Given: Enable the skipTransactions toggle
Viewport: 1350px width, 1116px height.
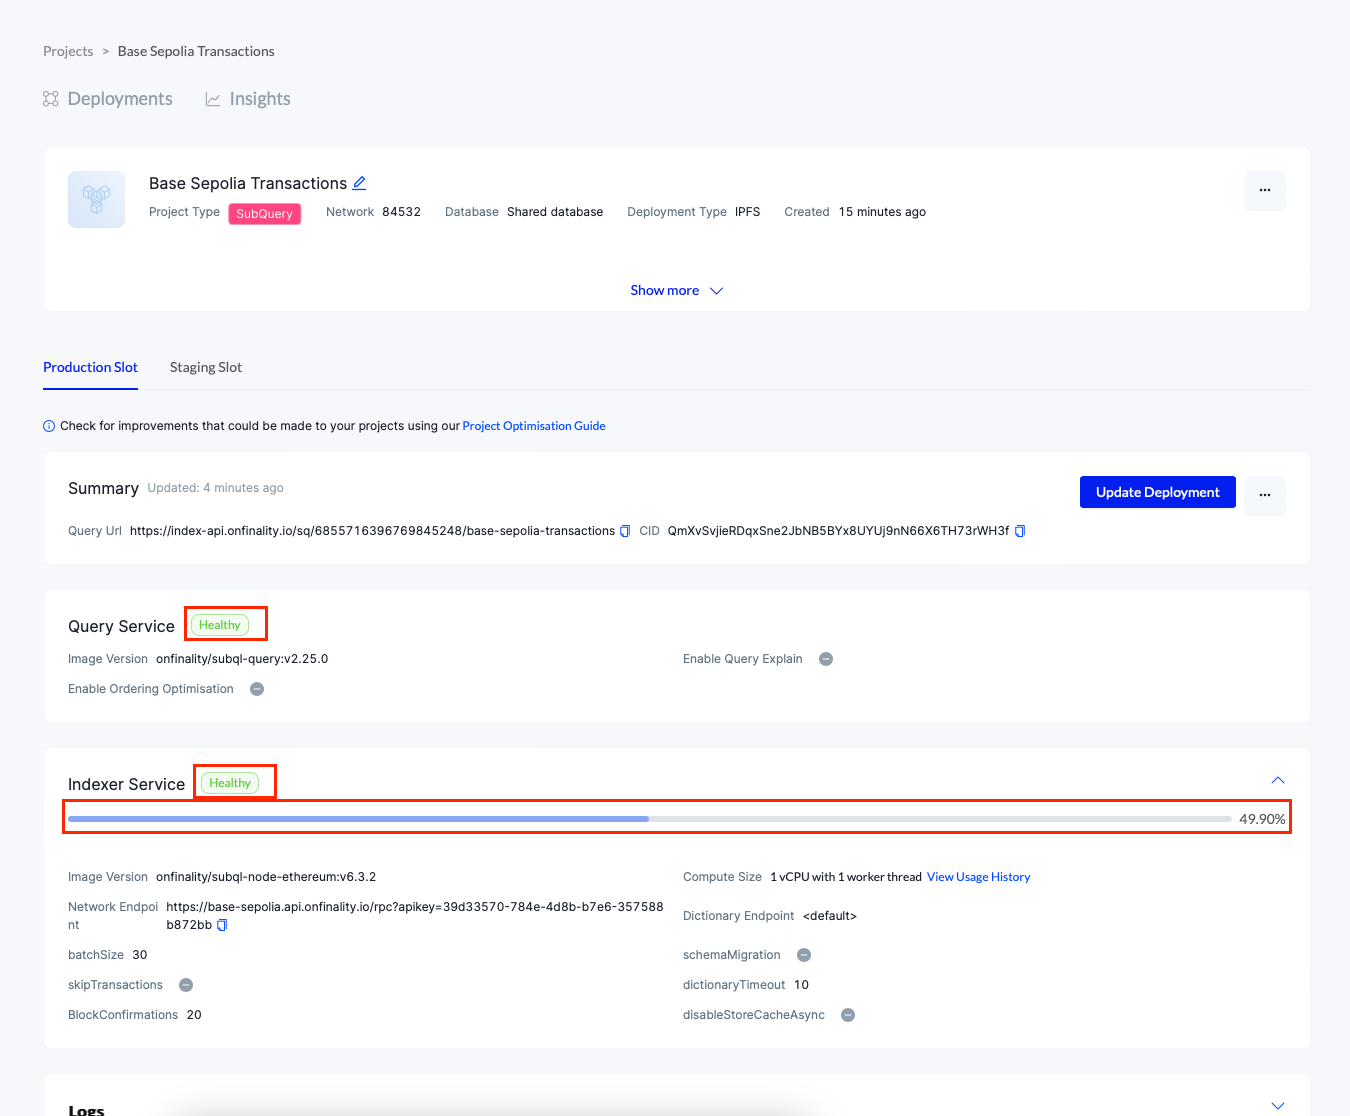Looking at the screenshot, I should [185, 984].
